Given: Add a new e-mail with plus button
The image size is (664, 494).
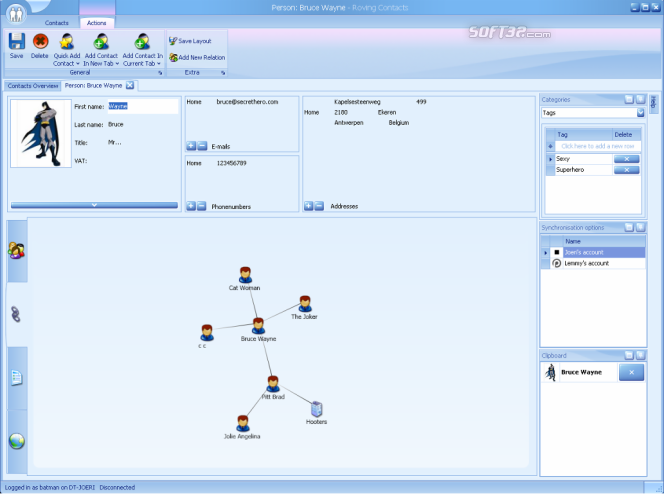Looking at the screenshot, I should tap(191, 146).
